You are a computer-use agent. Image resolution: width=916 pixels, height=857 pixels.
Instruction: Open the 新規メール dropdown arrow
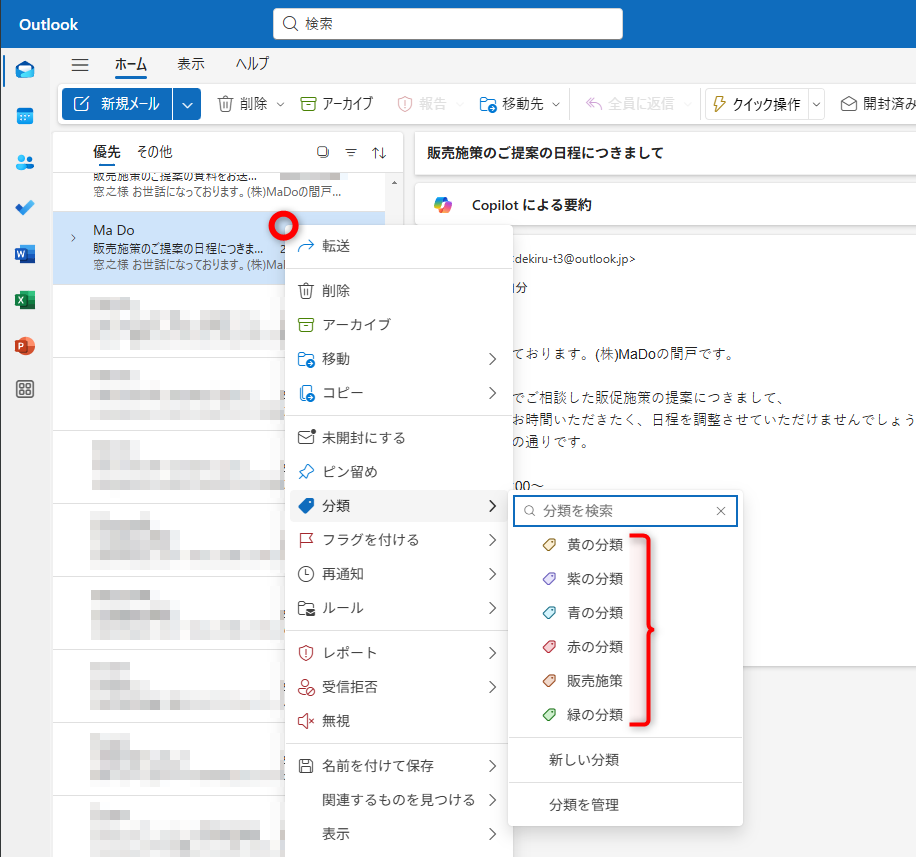[x=186, y=103]
